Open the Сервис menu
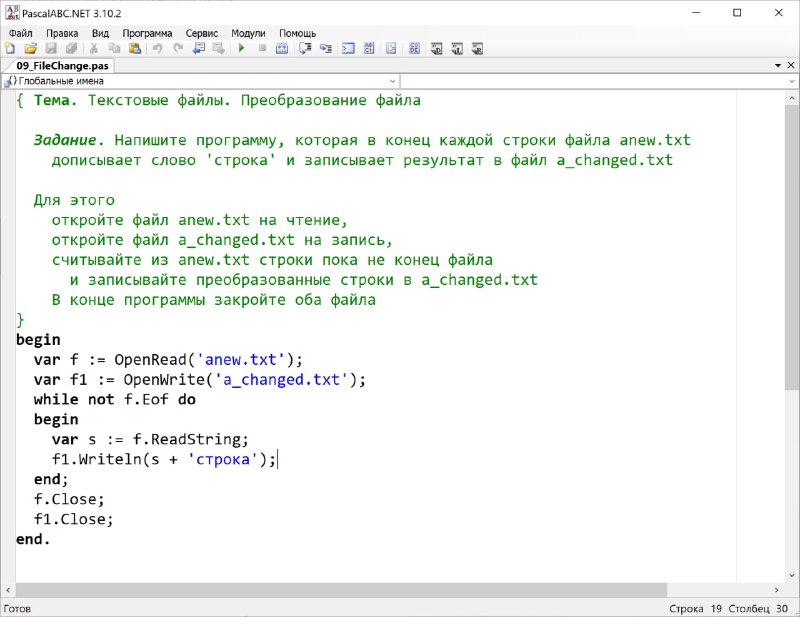Image resolution: width=800 pixels, height=617 pixels. point(202,33)
